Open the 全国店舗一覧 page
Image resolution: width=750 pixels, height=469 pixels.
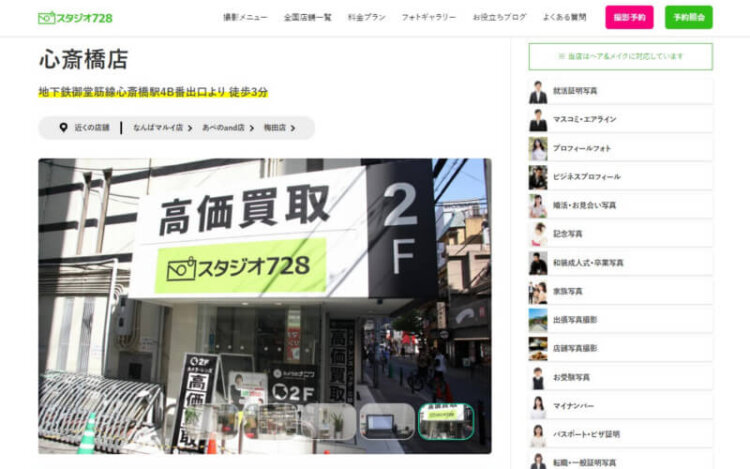pos(308,17)
